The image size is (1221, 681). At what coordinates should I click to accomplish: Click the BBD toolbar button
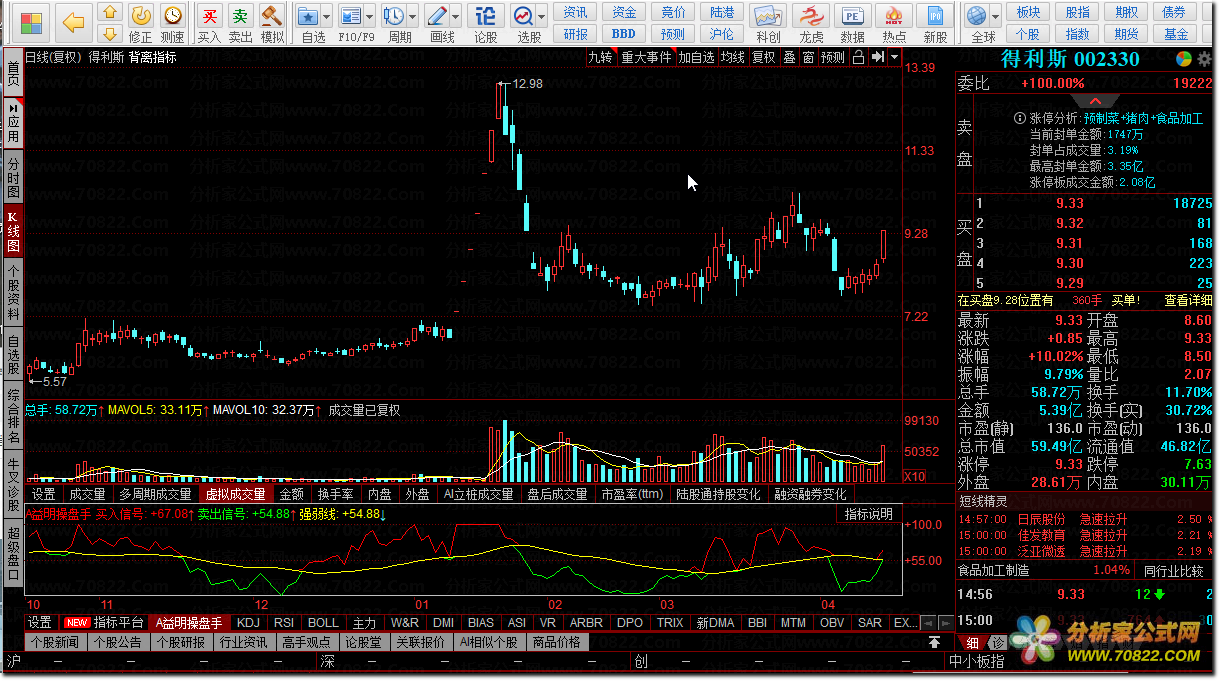point(624,34)
